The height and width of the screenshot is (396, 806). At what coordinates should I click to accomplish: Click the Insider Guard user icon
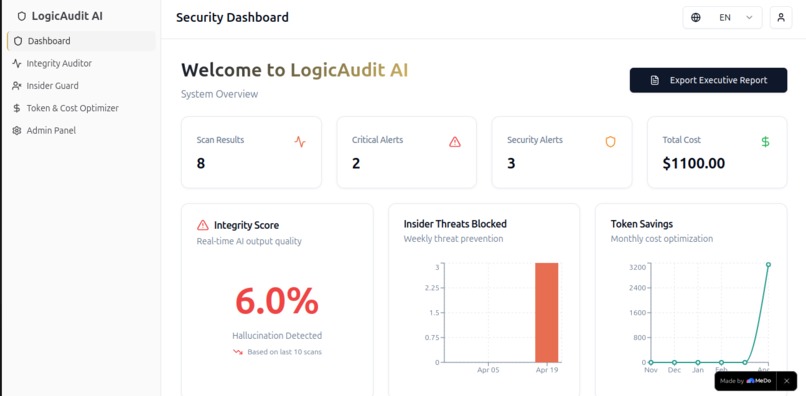coord(17,86)
